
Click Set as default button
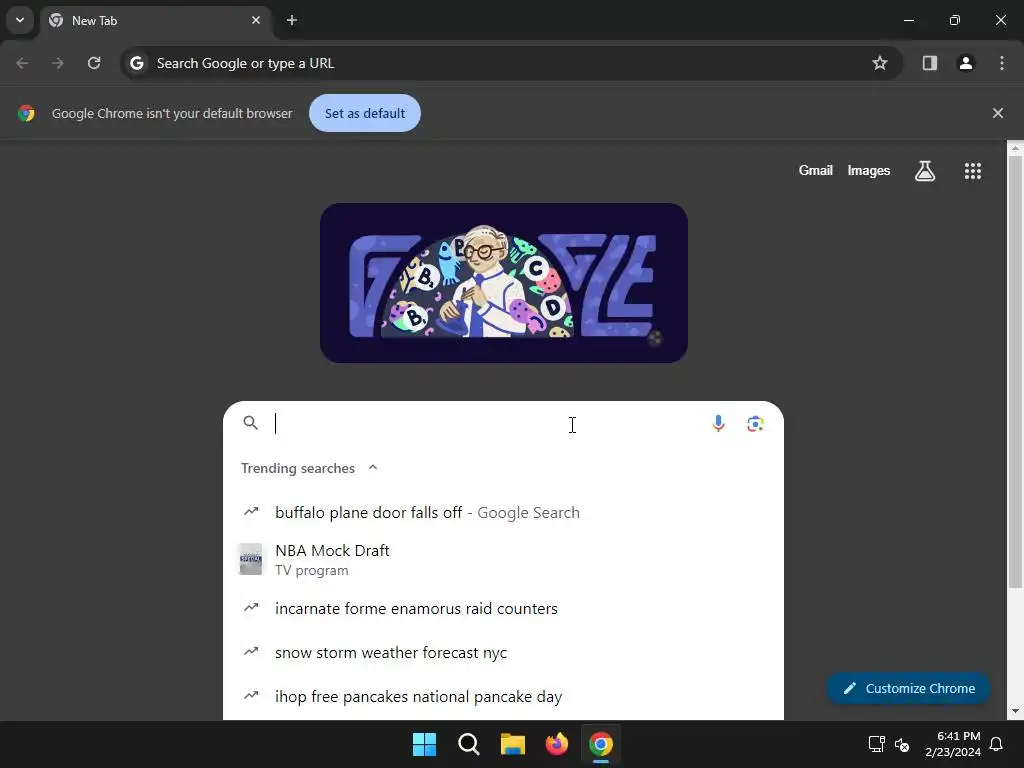click(x=365, y=113)
